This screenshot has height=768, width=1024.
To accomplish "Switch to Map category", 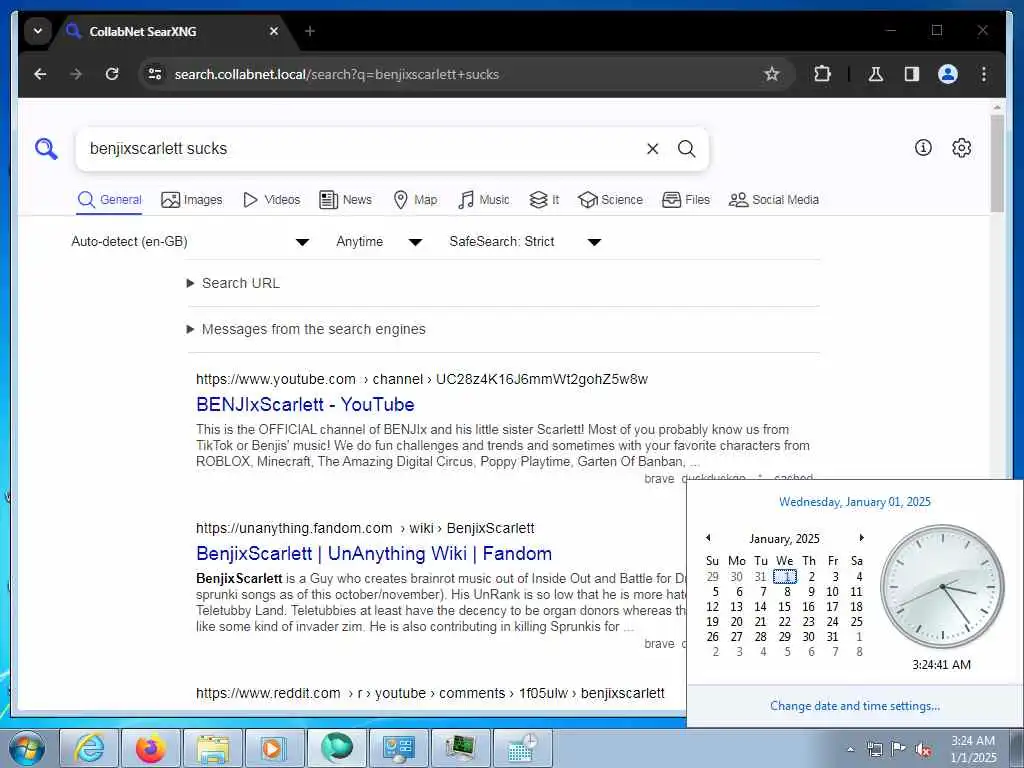I will click(415, 200).
